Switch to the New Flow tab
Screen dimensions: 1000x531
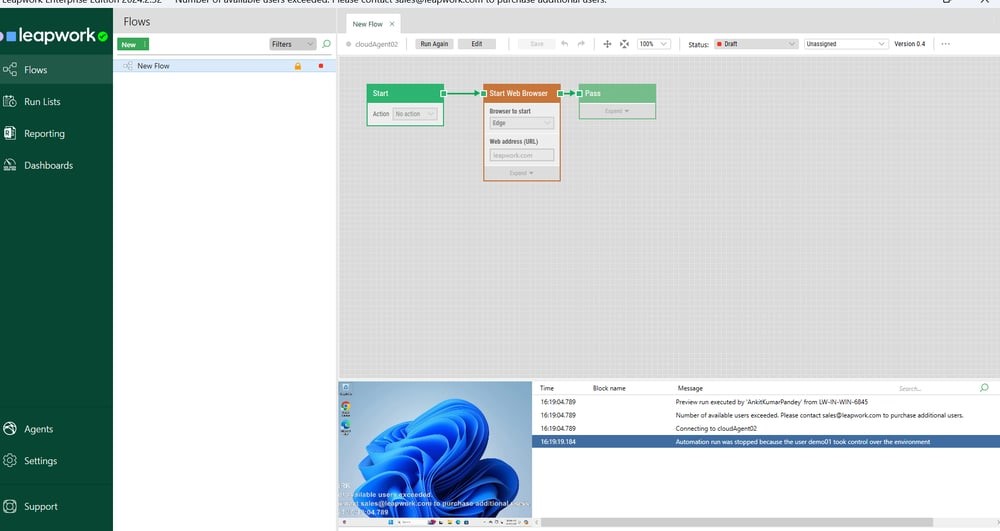[x=369, y=23]
